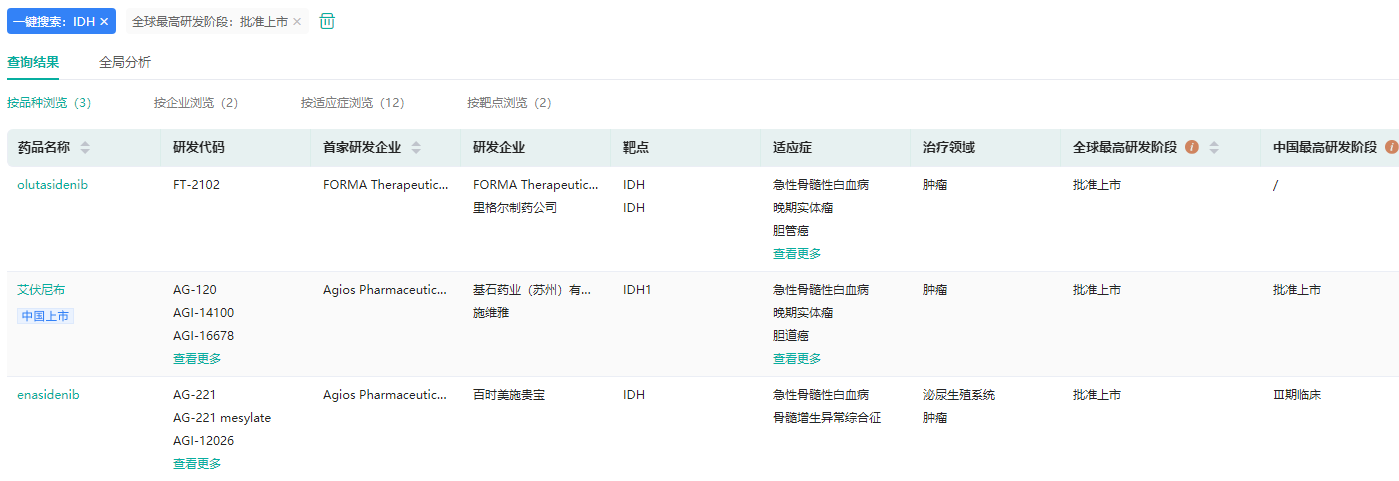Remove the 批准上市 stage filter tag
The image size is (1399, 481).
click(297, 21)
